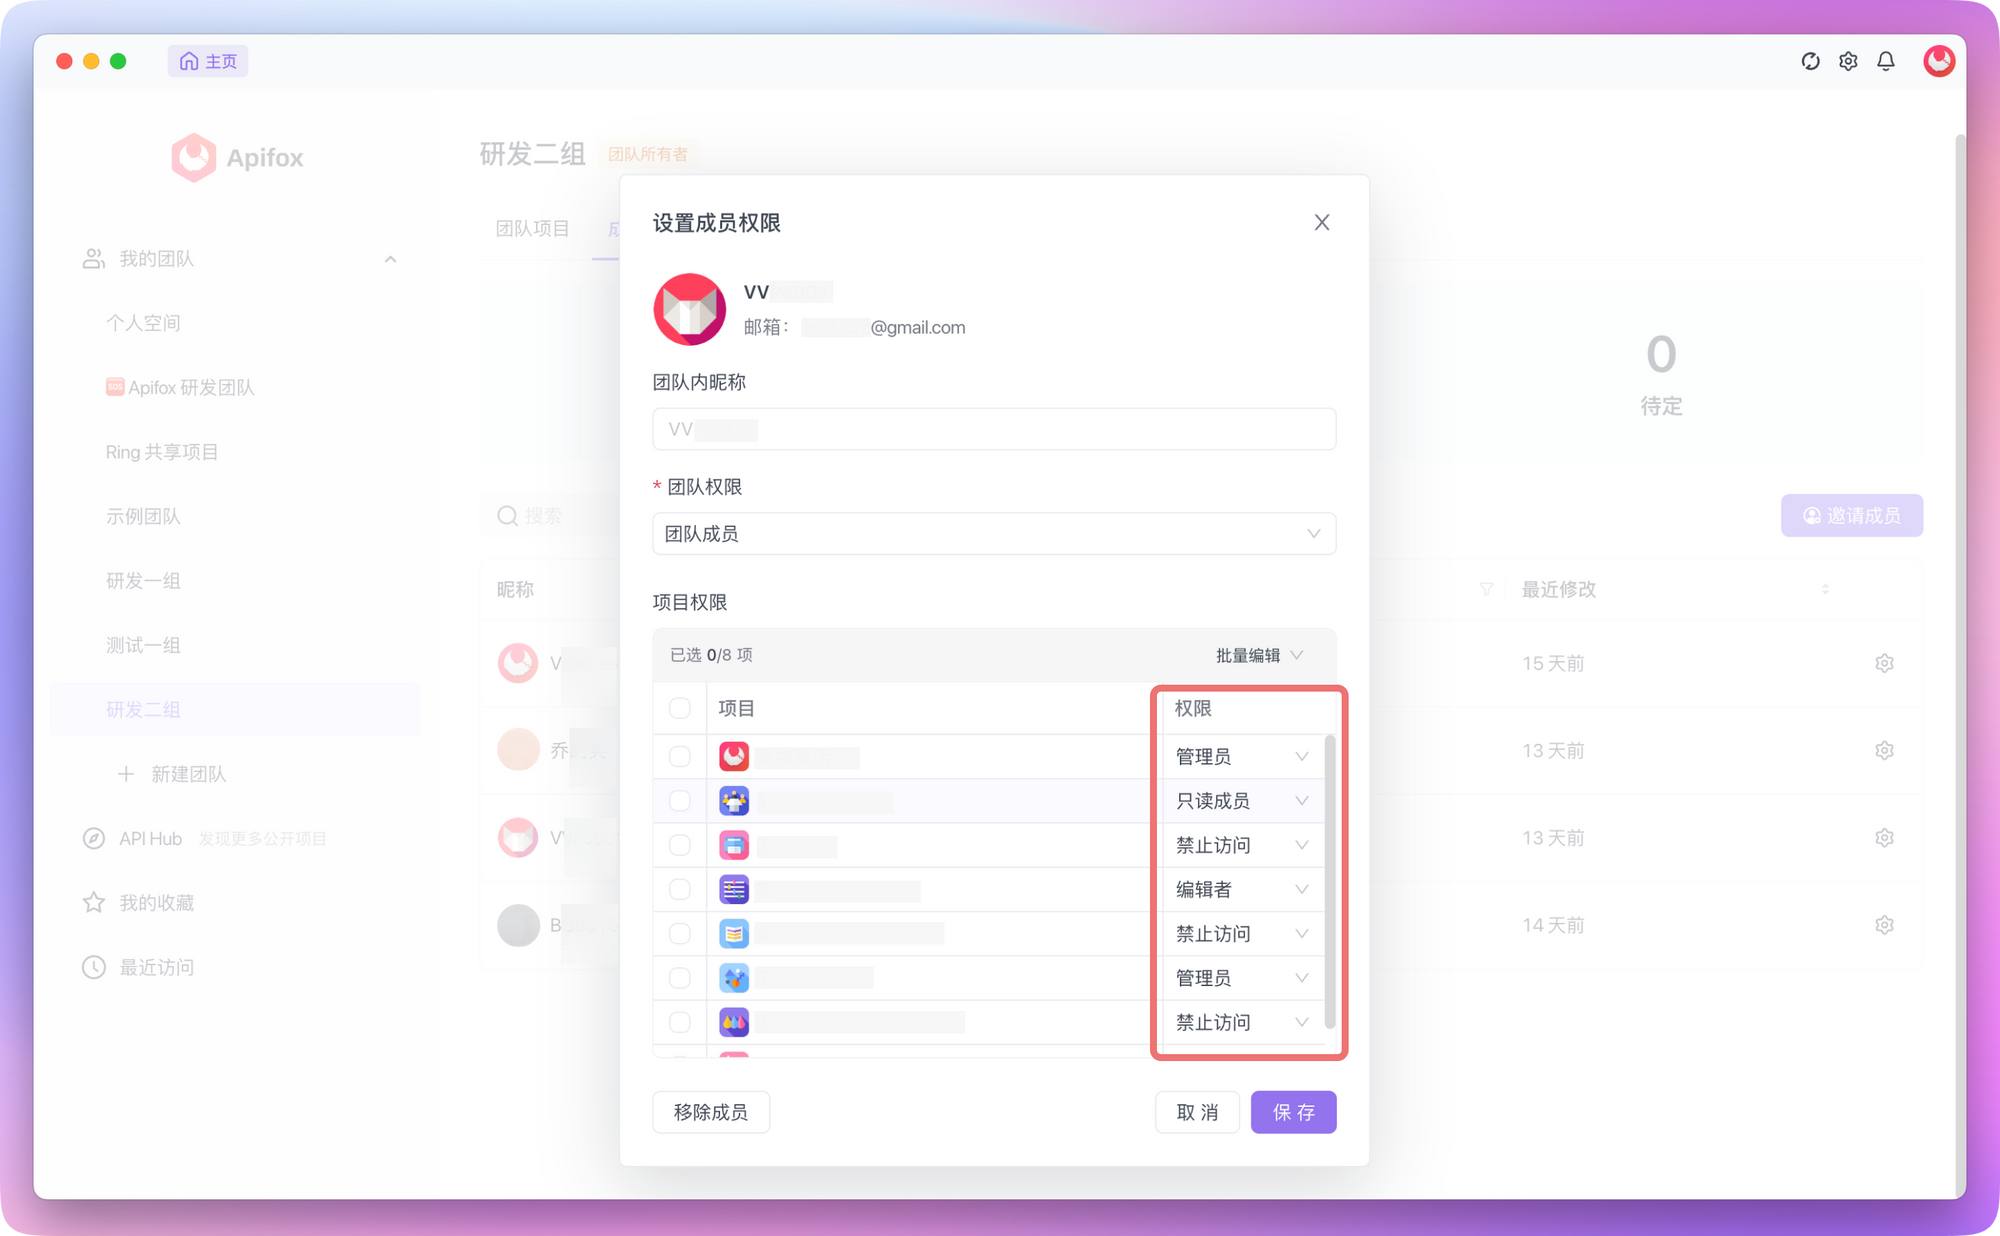Click the red fox project icon in first row
2000x1236 pixels.
click(x=734, y=756)
